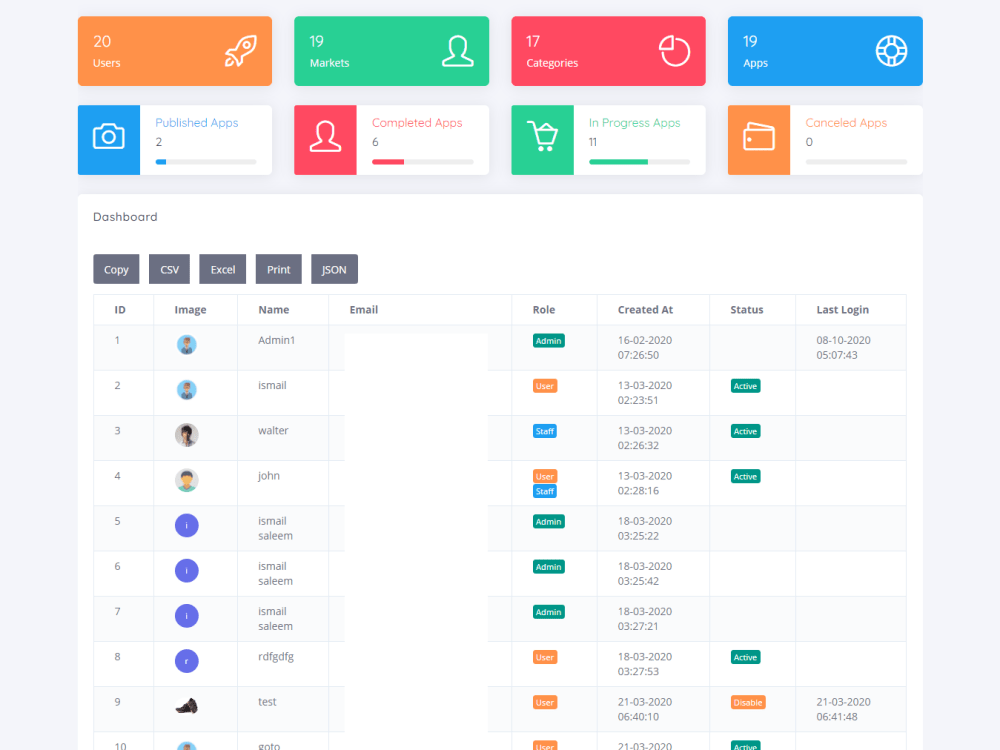Click Completed Apps progress bar
The image size is (1000, 750).
423,162
